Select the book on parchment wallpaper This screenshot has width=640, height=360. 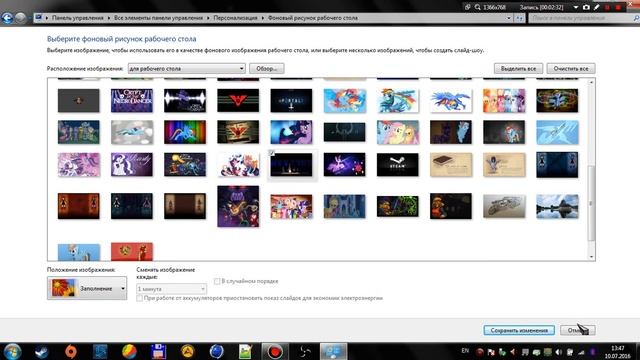[451, 164]
